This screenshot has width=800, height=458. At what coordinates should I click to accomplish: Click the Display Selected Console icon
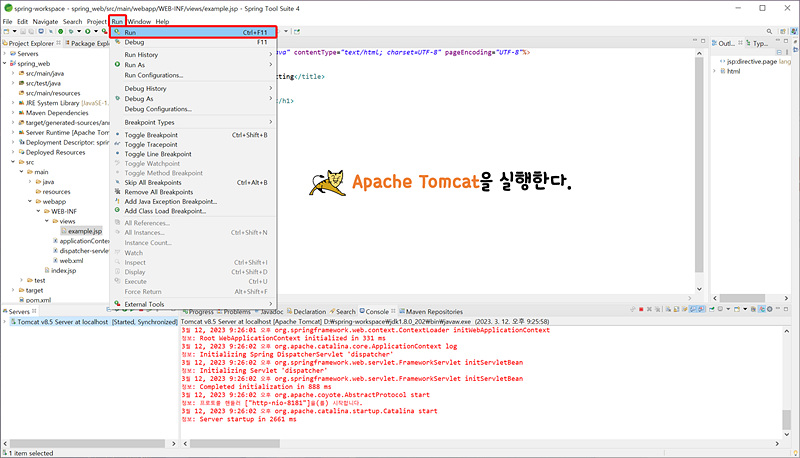click(x=720, y=309)
